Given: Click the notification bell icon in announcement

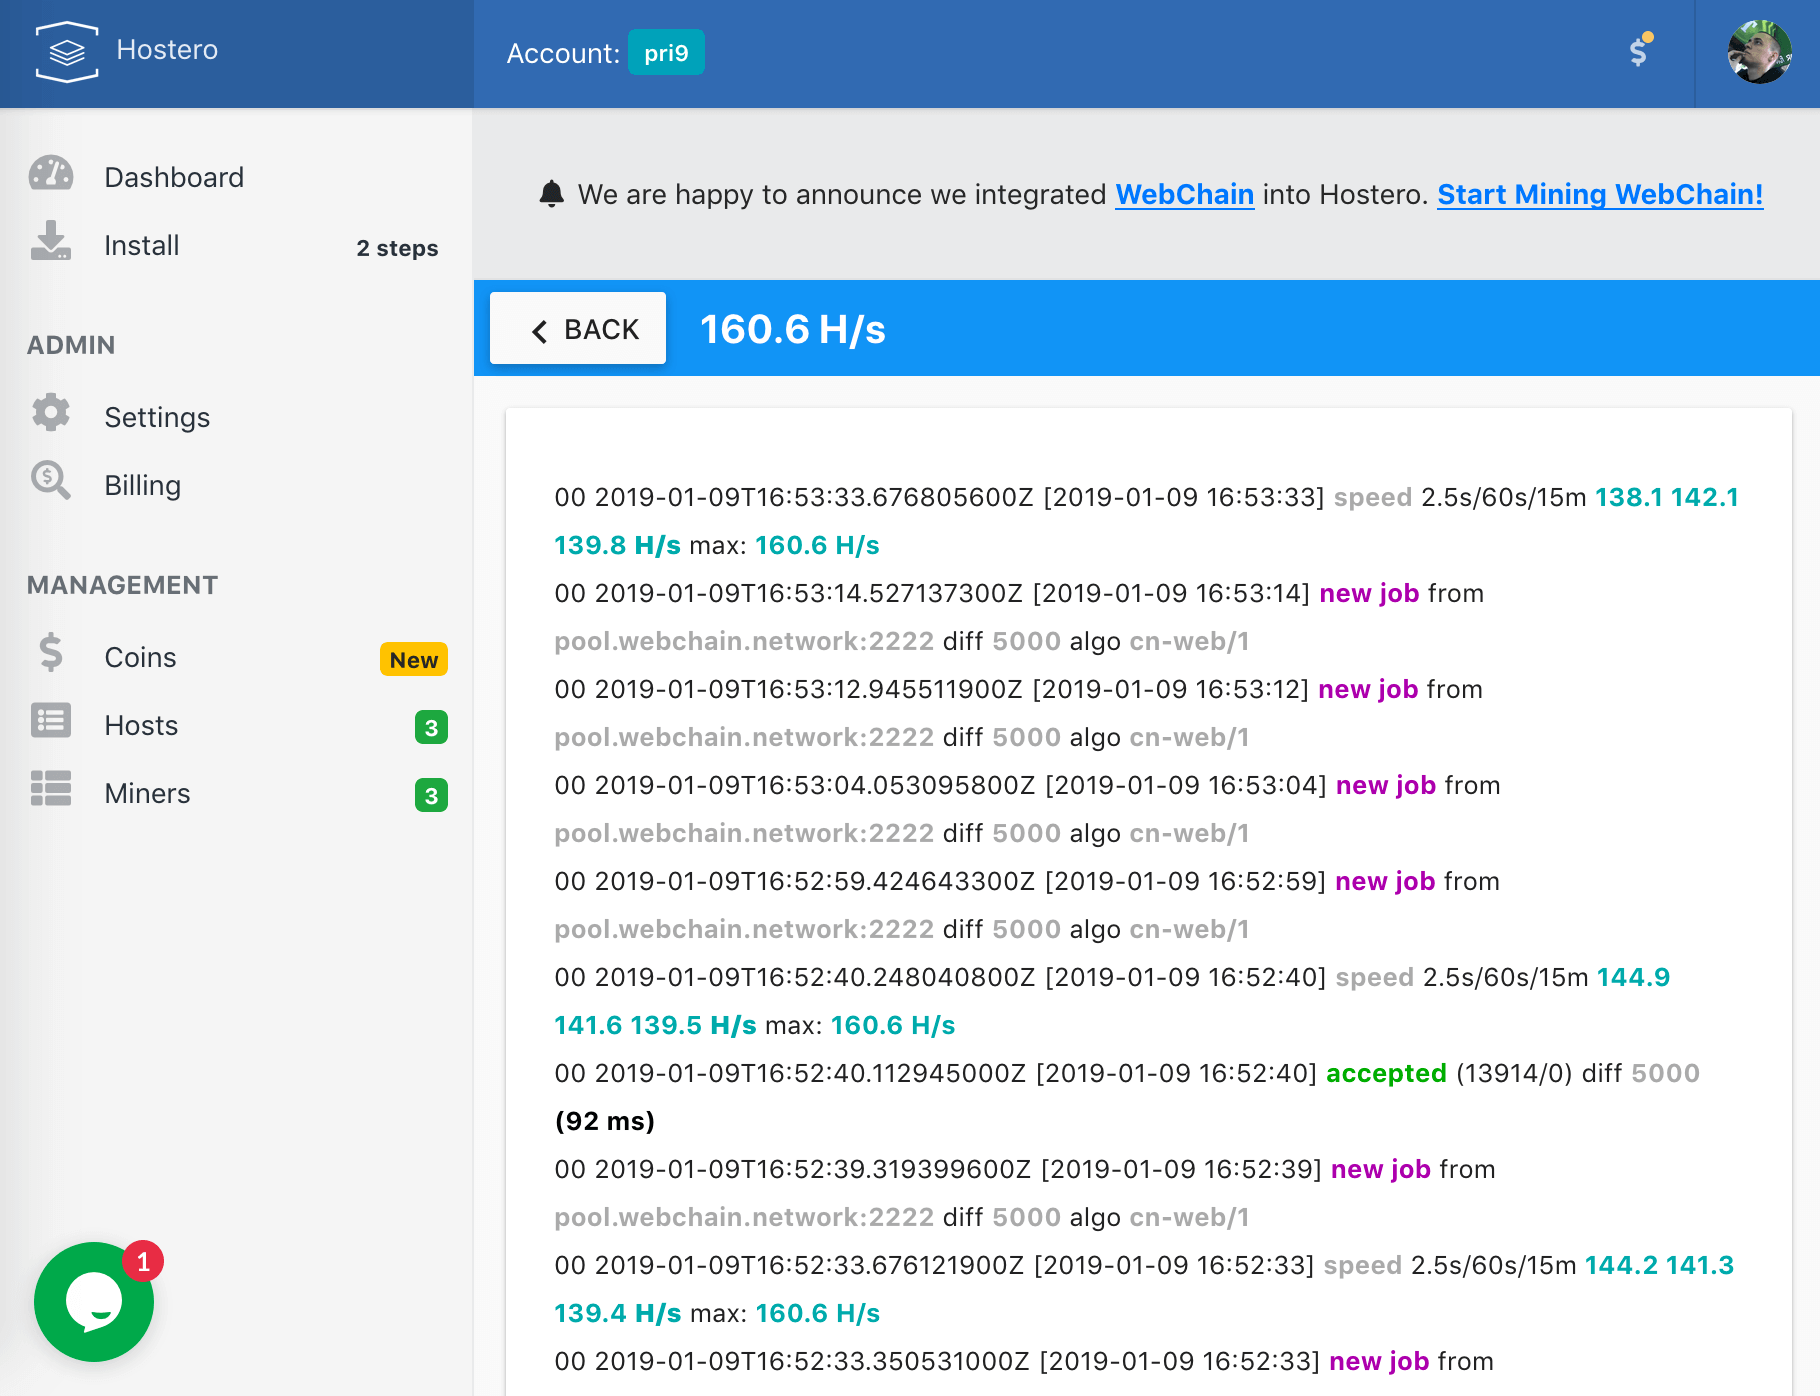Looking at the screenshot, I should tap(551, 193).
